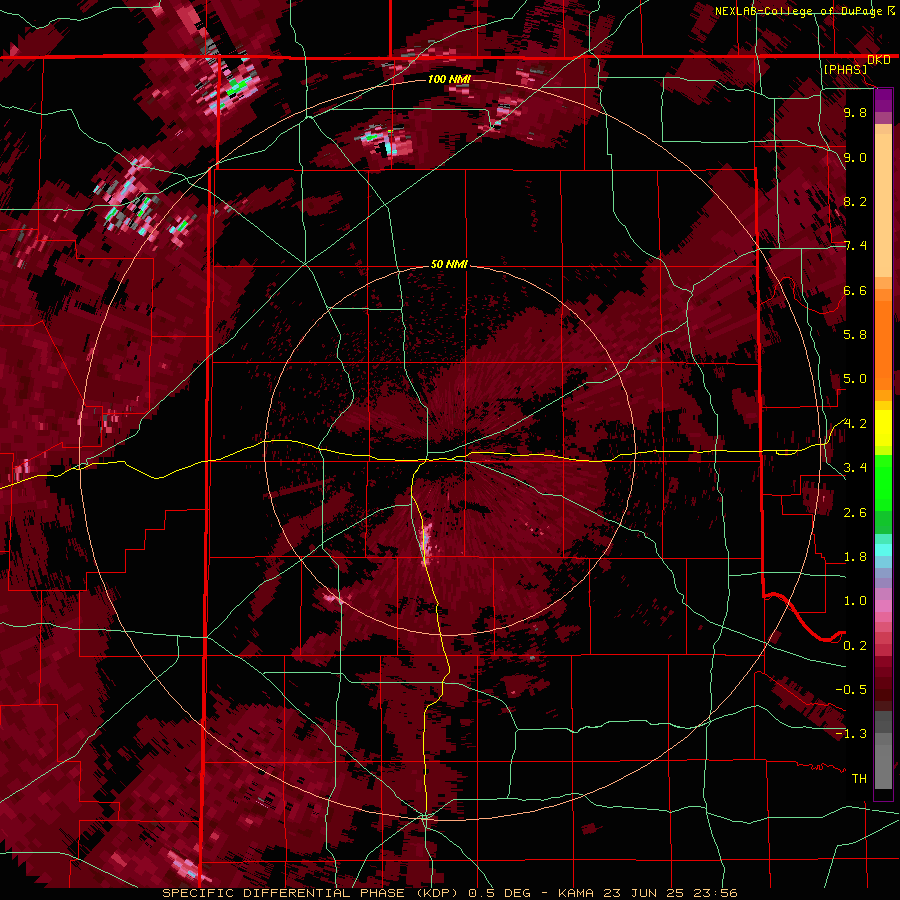Click the DKD label near the legend
The image size is (900, 900).
click(x=879, y=60)
